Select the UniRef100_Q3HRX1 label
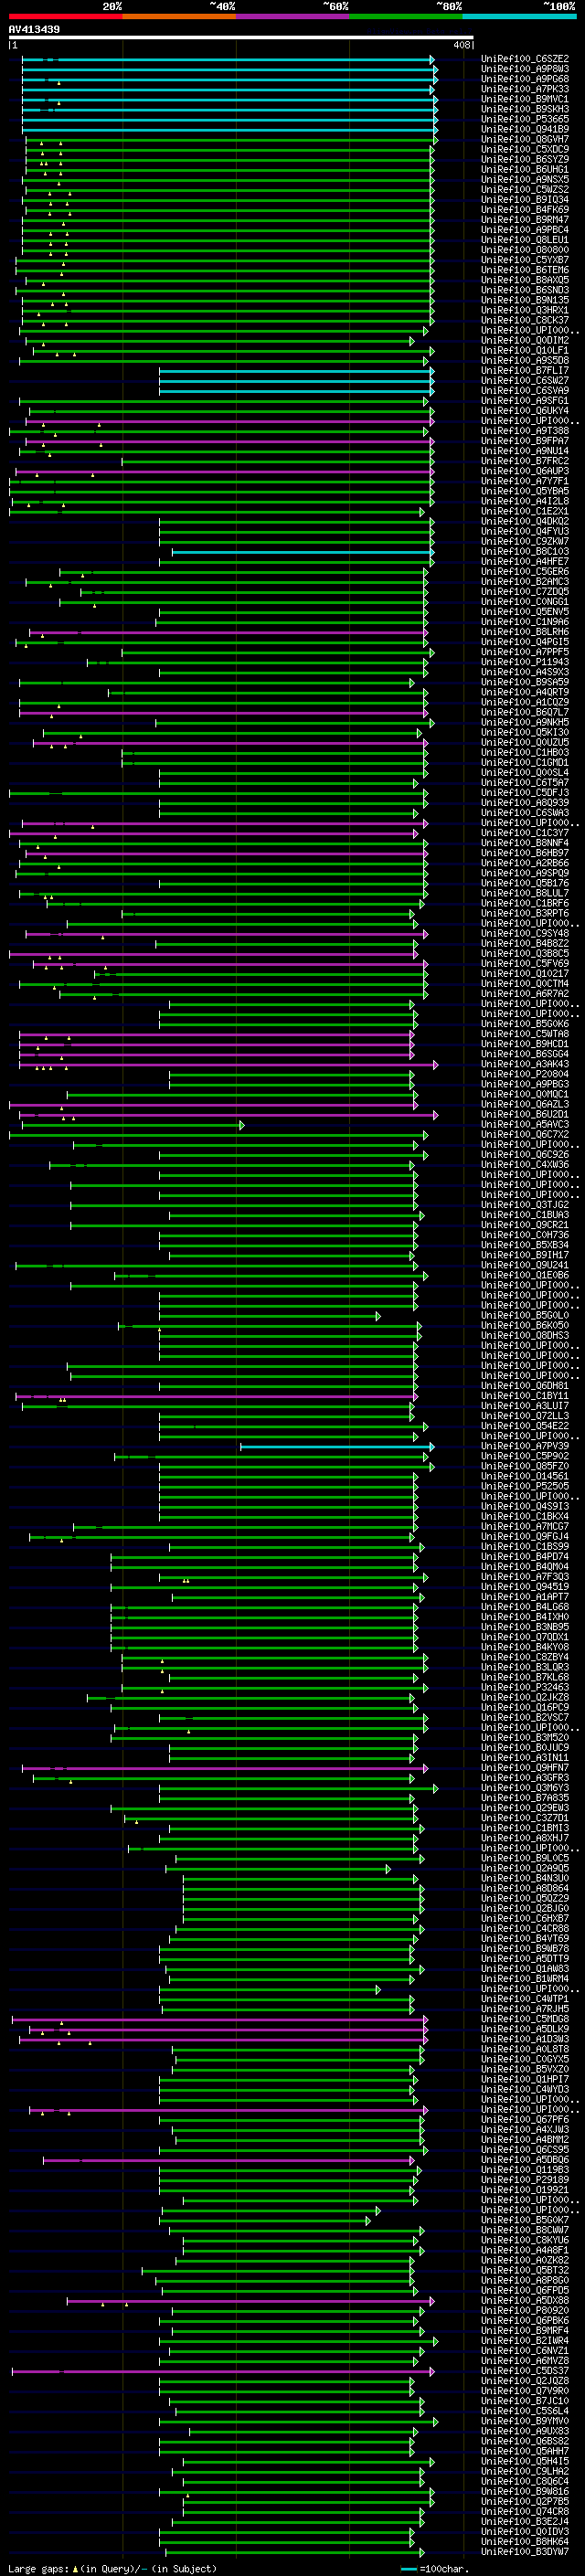The image size is (585, 2576). (525, 310)
